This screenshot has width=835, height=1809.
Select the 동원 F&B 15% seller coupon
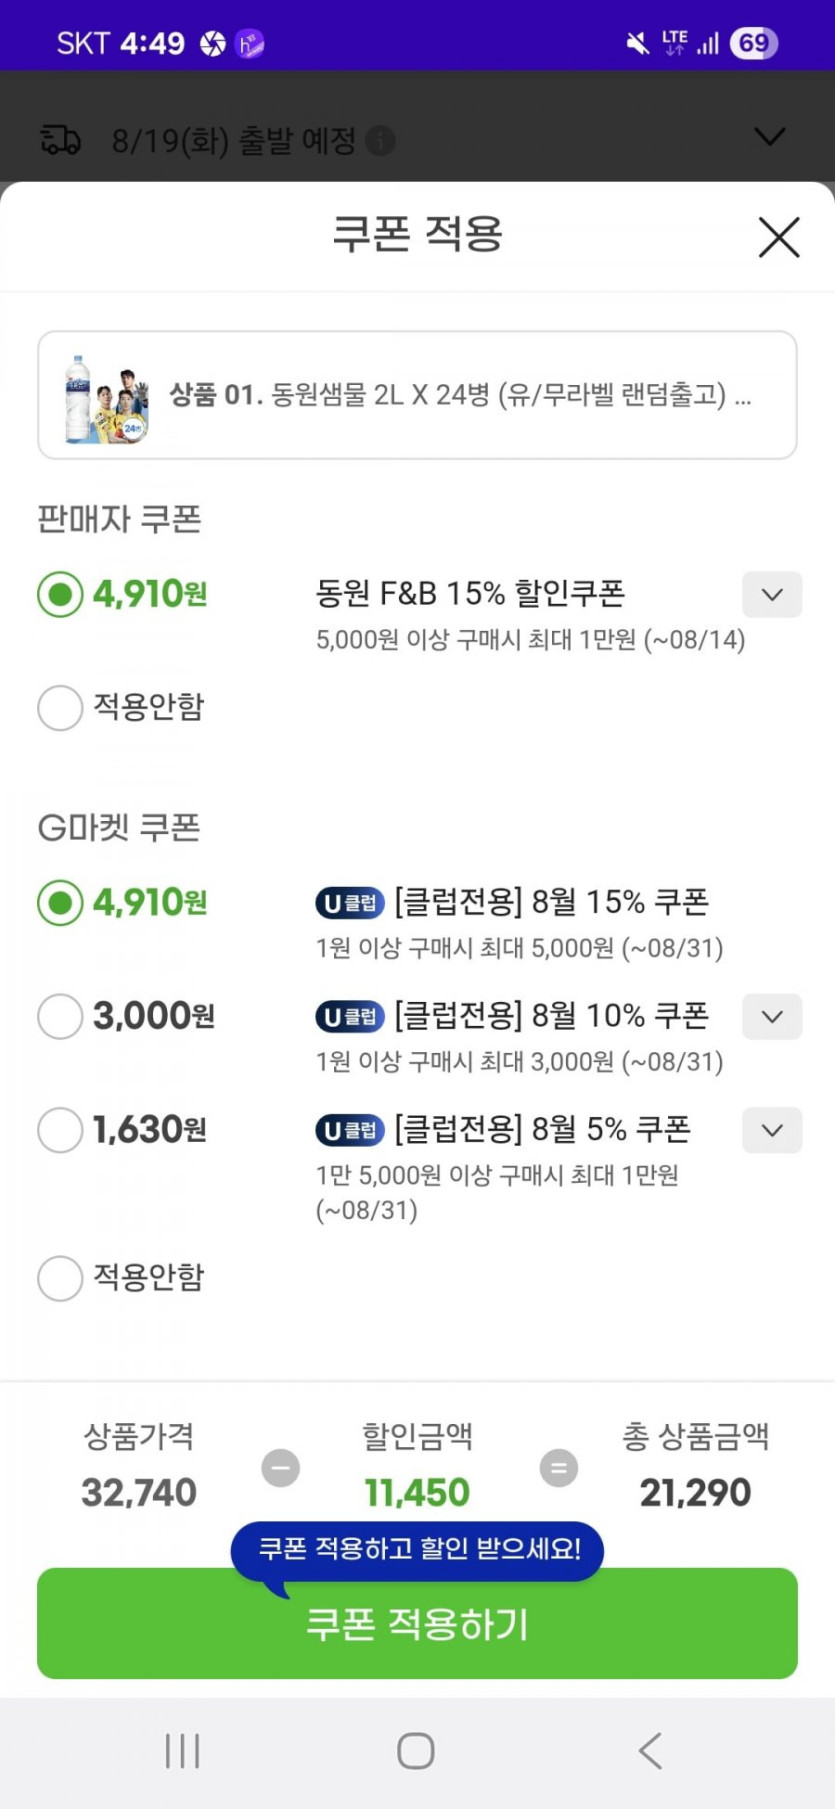tap(60, 595)
